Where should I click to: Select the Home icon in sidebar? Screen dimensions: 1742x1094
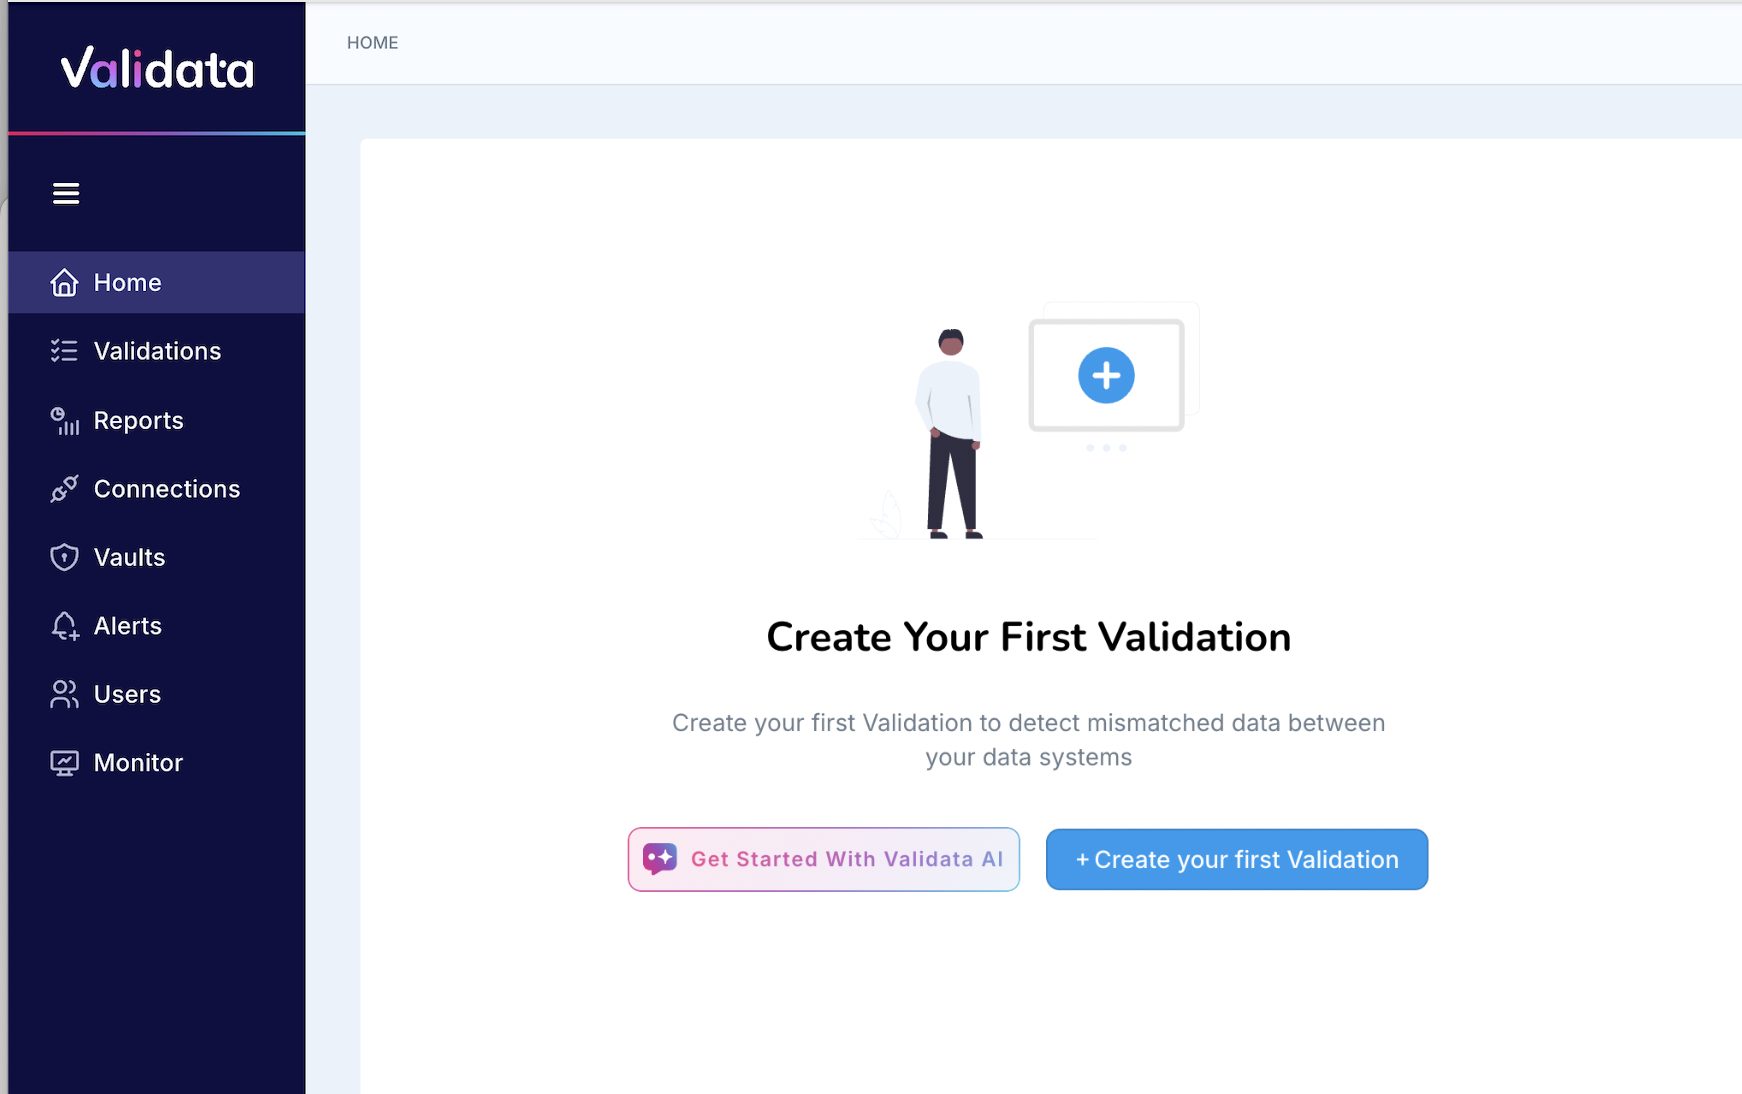(64, 282)
